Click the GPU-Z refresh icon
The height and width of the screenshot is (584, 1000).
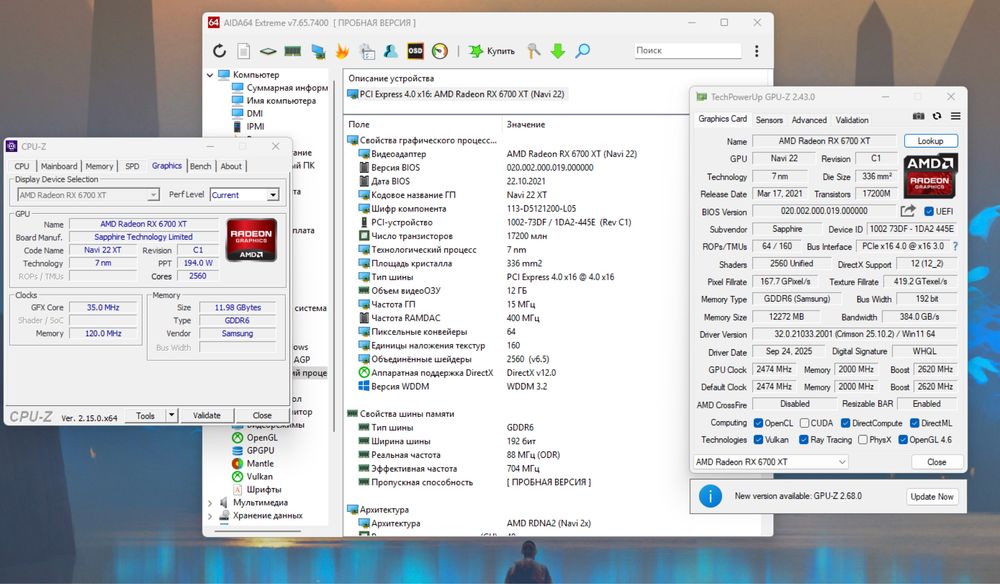937,116
